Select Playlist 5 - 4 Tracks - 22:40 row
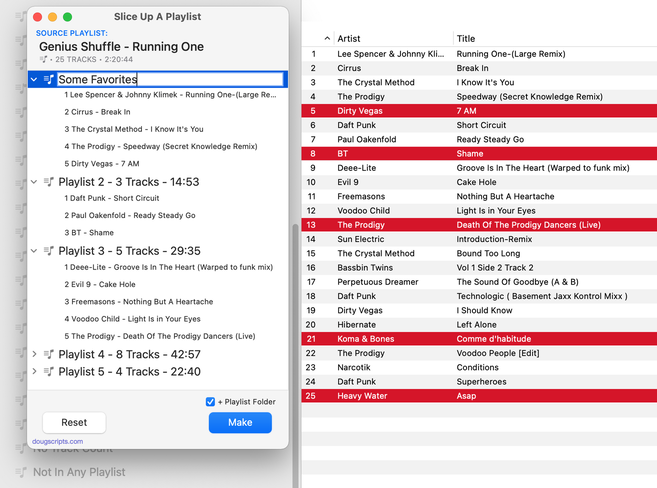657x488 pixels. pos(158,372)
